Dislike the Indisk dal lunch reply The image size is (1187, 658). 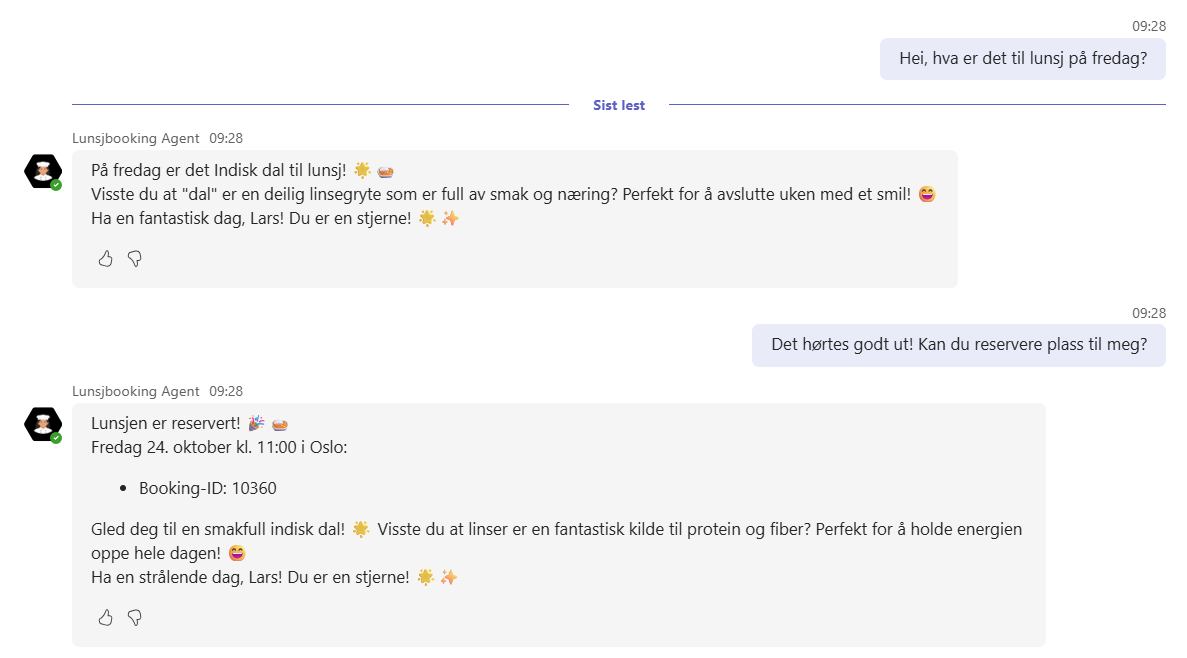[x=135, y=259]
